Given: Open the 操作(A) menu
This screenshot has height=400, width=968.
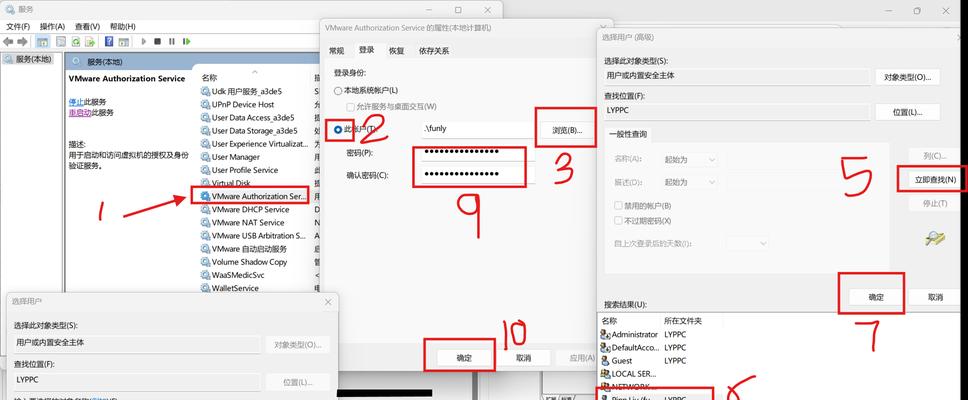Looking at the screenshot, I should pyautogui.click(x=52, y=27).
